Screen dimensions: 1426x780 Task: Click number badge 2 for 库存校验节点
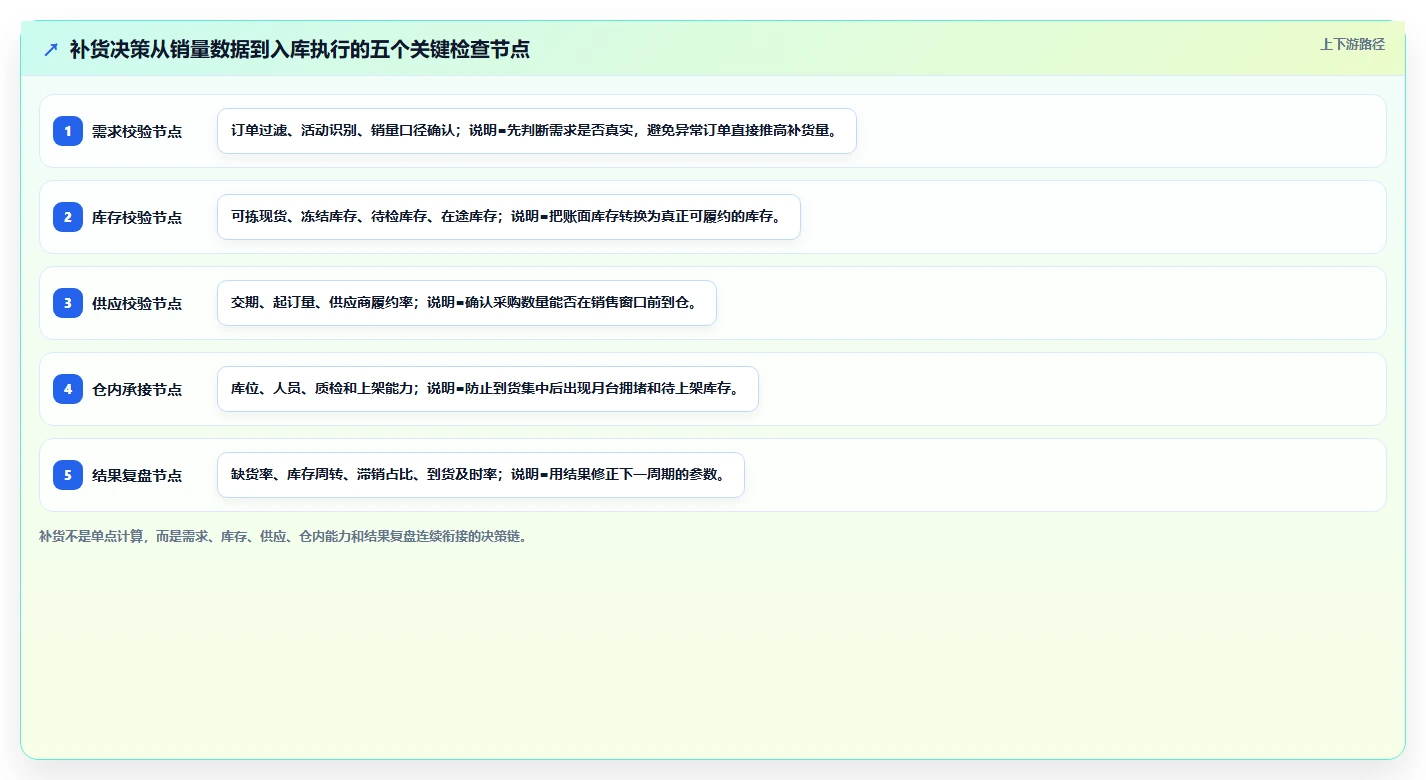[68, 217]
